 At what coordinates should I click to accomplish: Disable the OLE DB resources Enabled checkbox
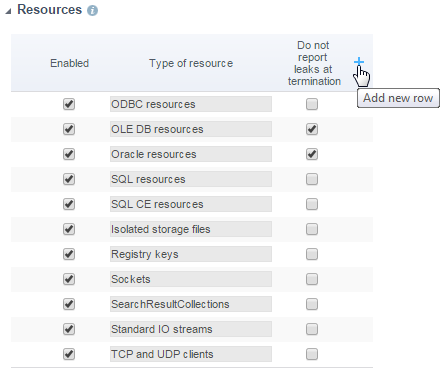click(x=69, y=129)
